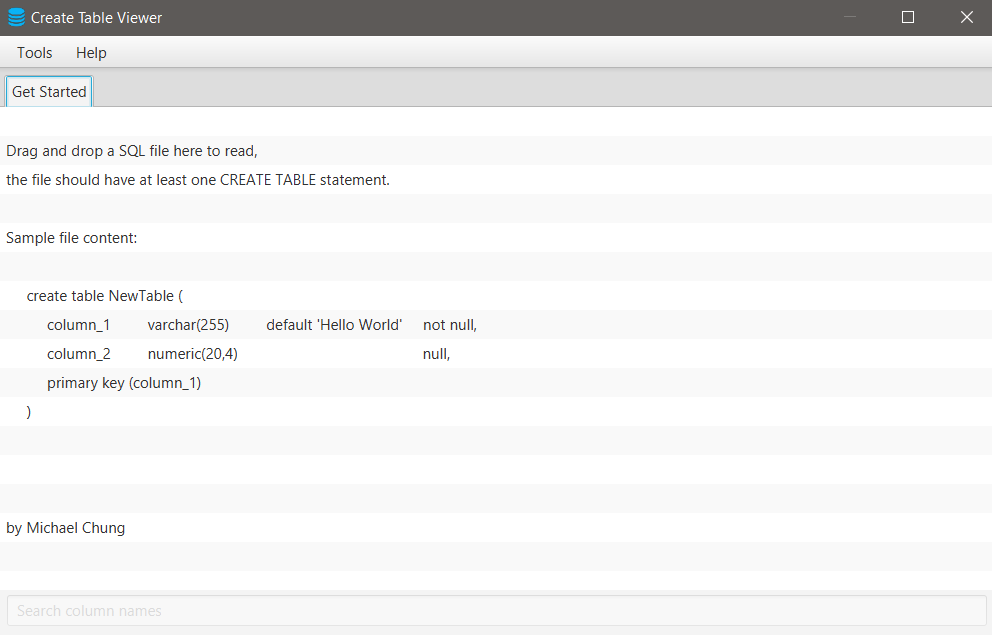This screenshot has width=992, height=635.
Task: Select the Get Started tab
Action: (x=49, y=92)
